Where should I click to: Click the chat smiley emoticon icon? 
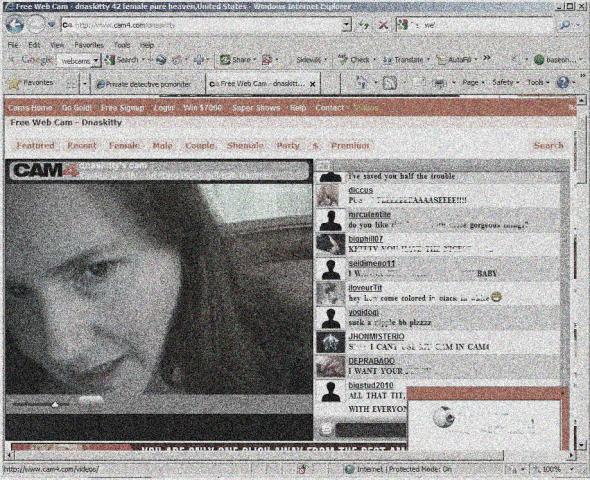click(x=327, y=429)
